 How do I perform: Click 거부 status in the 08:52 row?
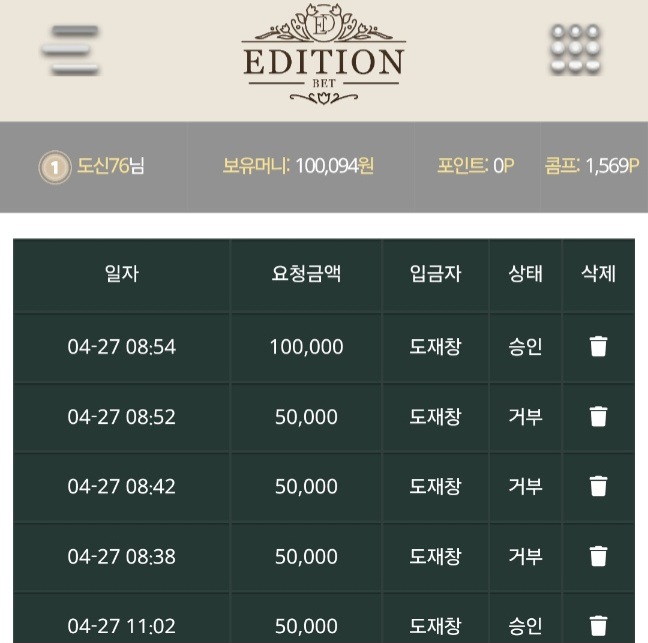[x=525, y=417]
